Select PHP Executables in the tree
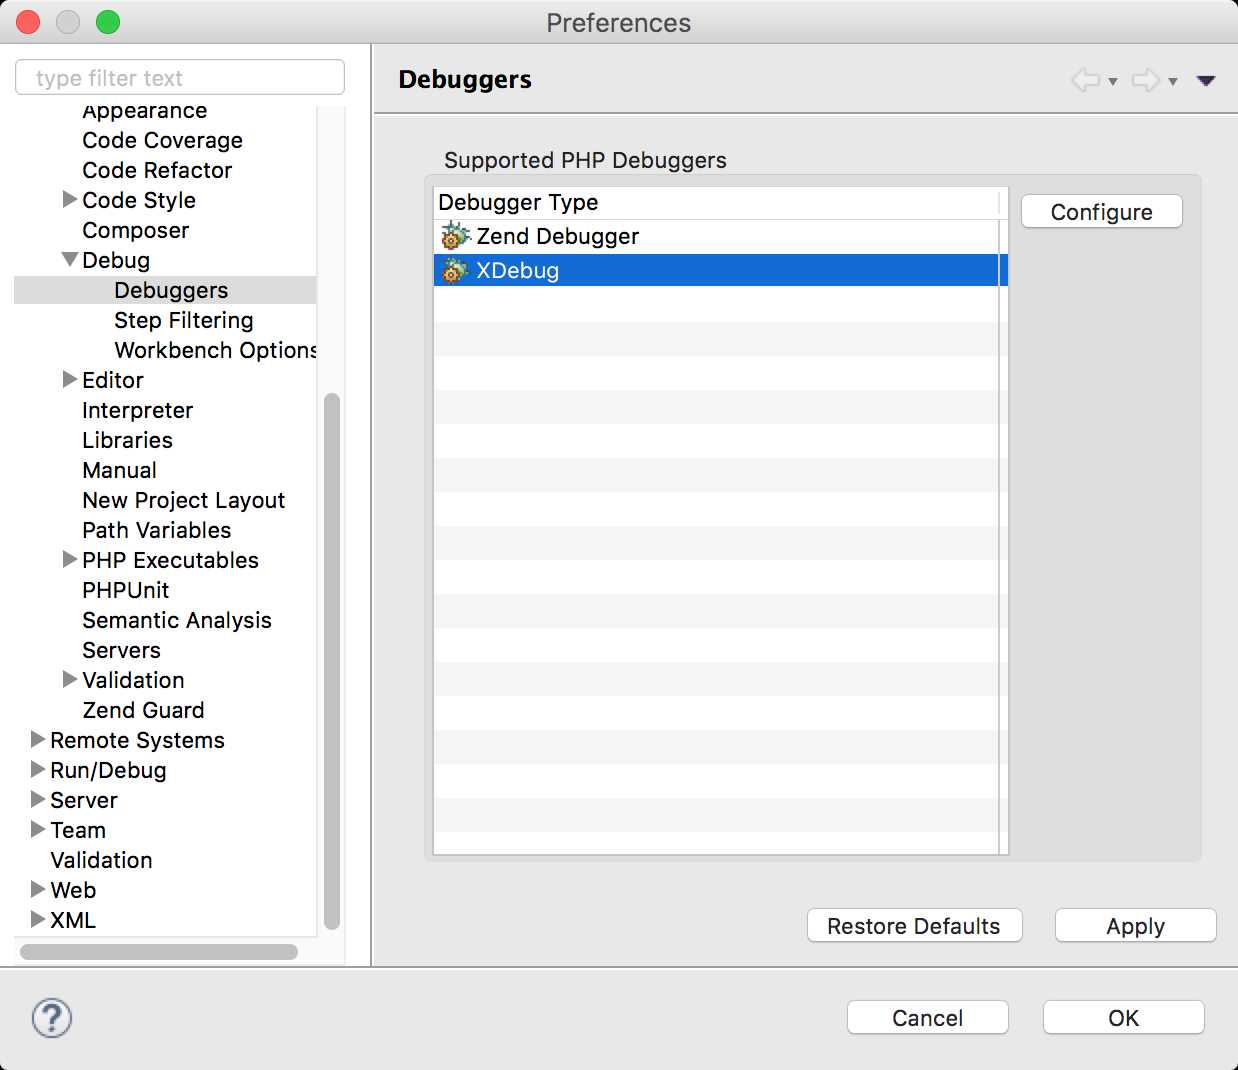The height and width of the screenshot is (1070, 1238). (170, 560)
